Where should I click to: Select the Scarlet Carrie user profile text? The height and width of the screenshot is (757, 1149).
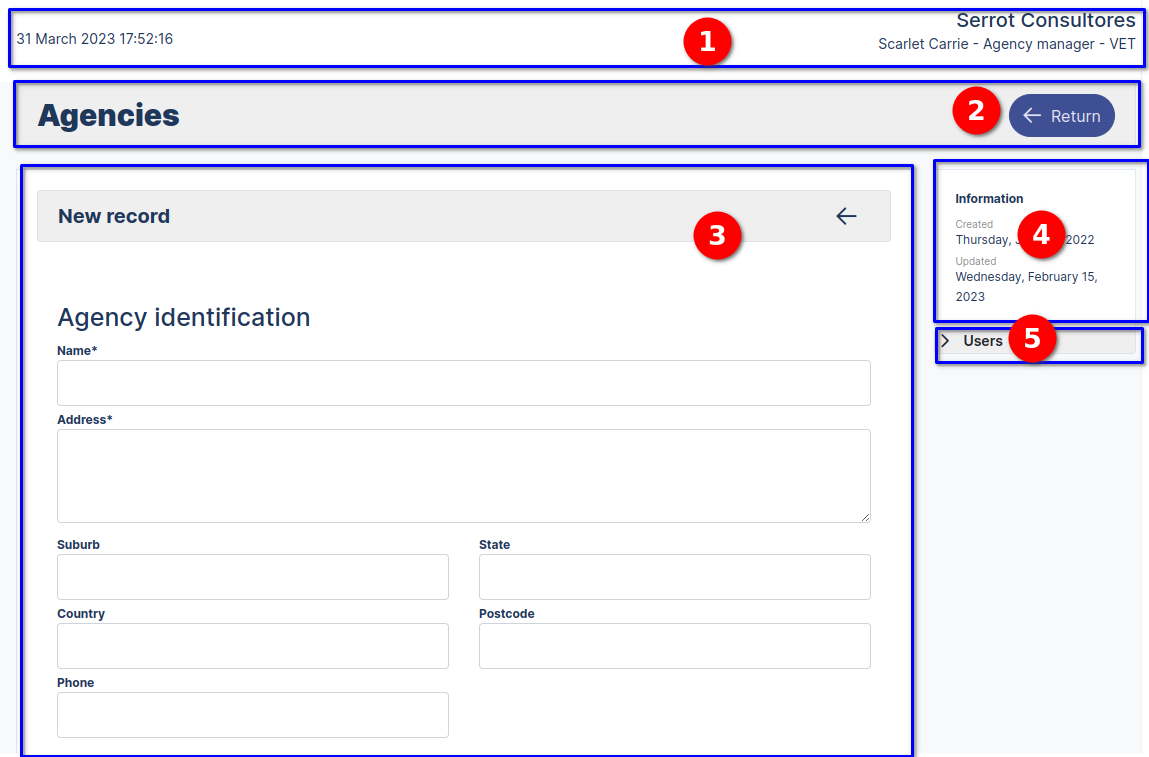pos(1007,43)
